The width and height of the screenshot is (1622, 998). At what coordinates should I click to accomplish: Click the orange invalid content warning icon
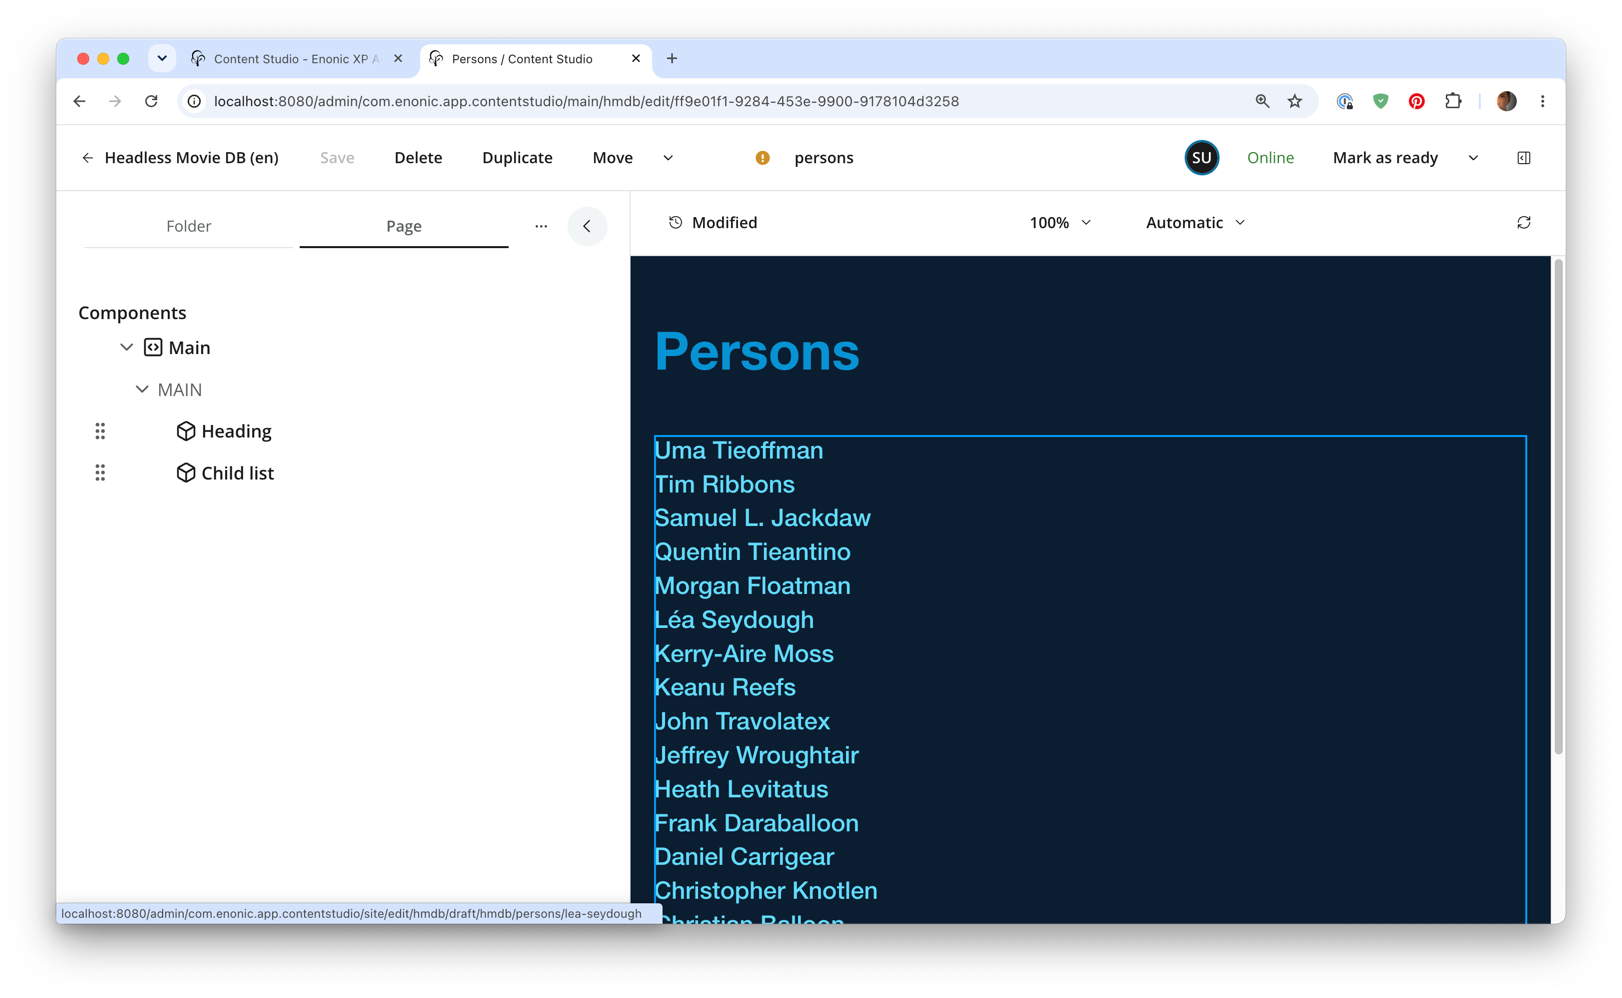[762, 158]
